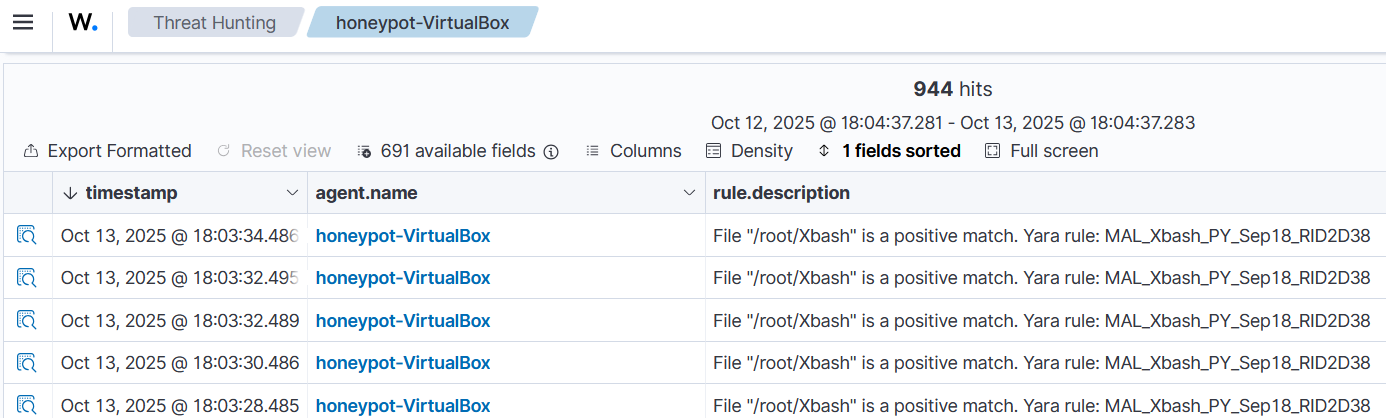
Task: Open honeypot-VirtualBox link in 18:03:34.486 row
Action: 403,236
